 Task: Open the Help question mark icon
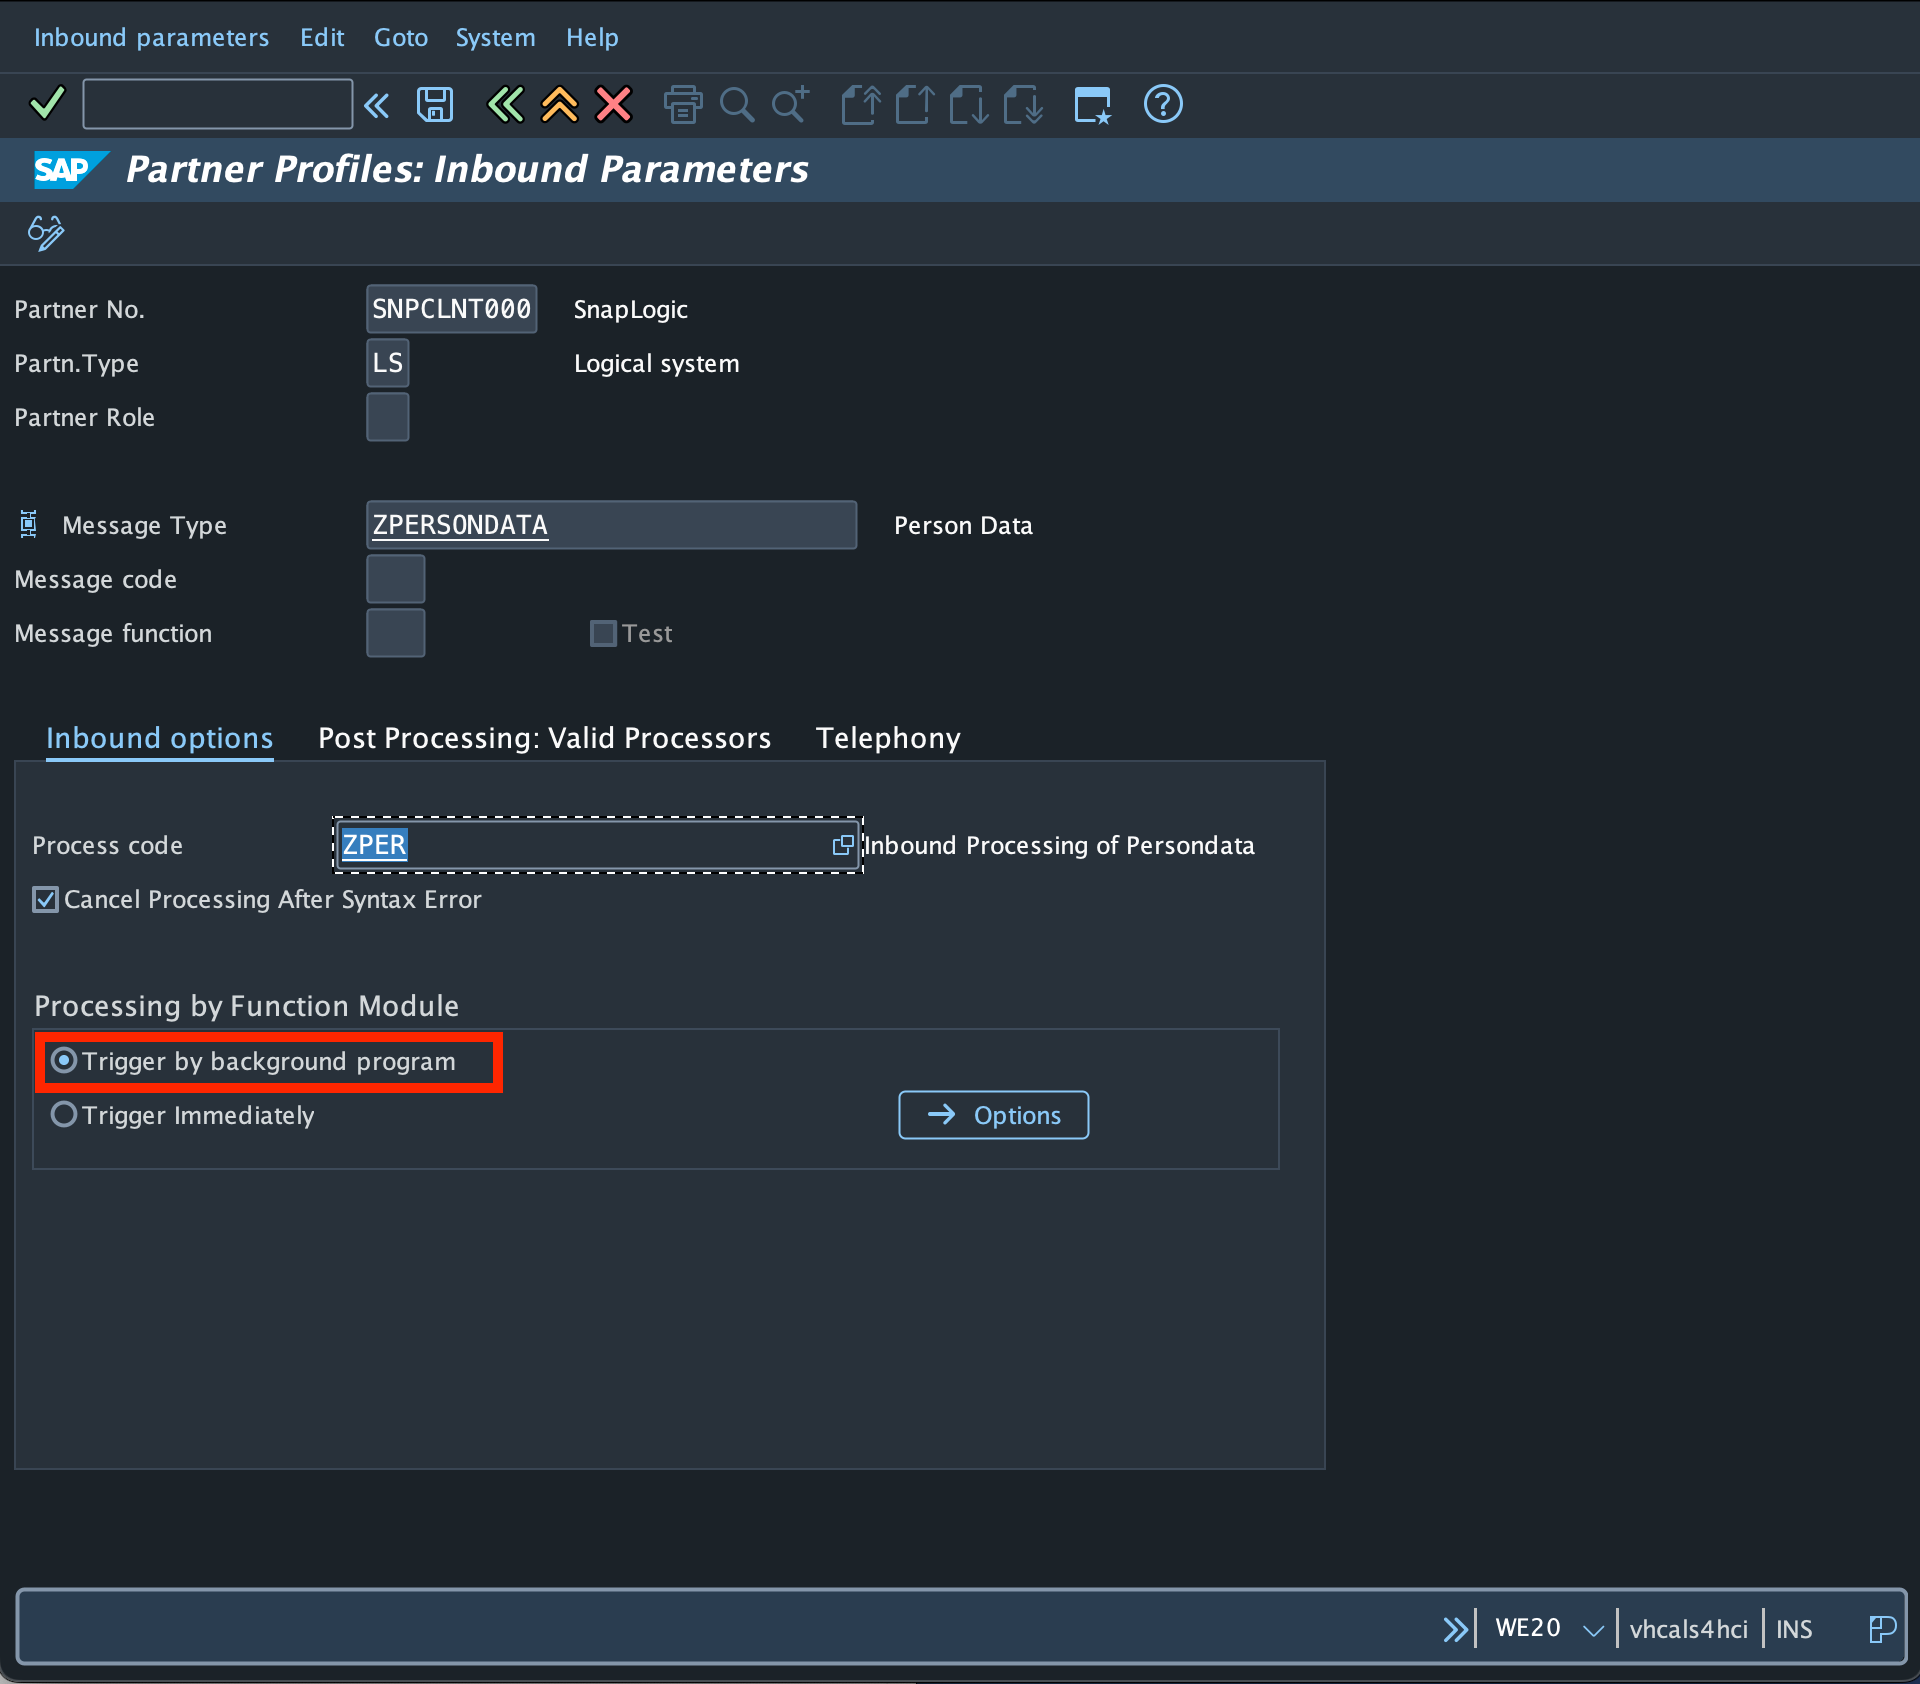click(1162, 104)
